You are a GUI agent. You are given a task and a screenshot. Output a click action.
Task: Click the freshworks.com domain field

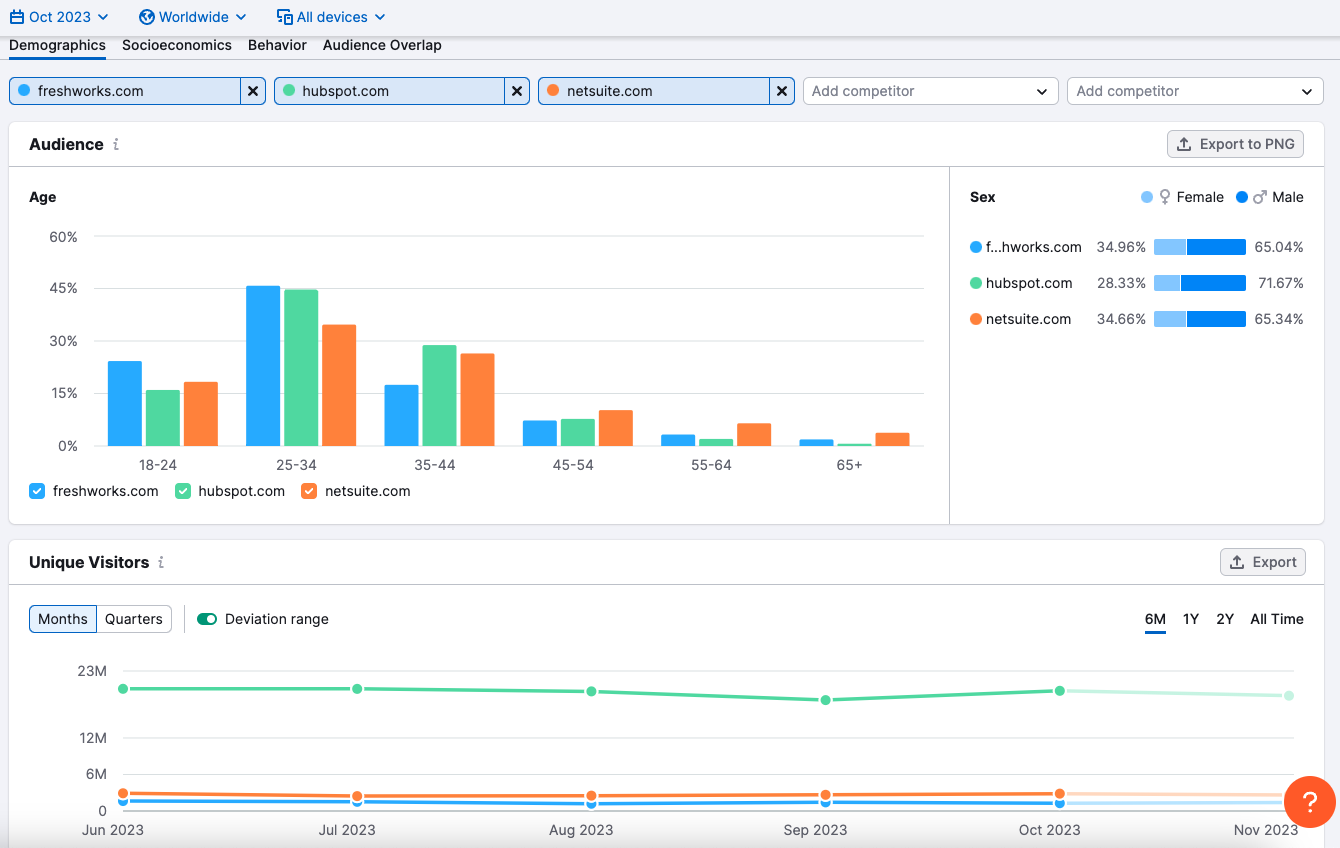tap(125, 91)
